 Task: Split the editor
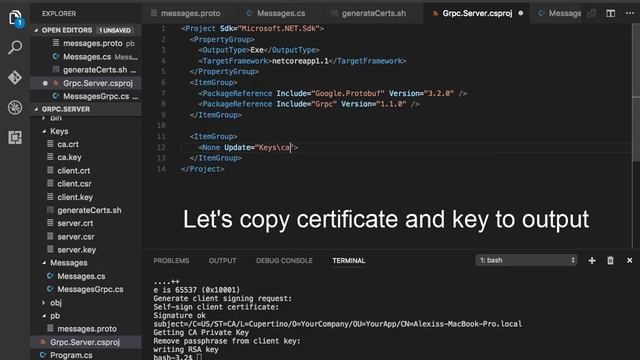pos(610,13)
